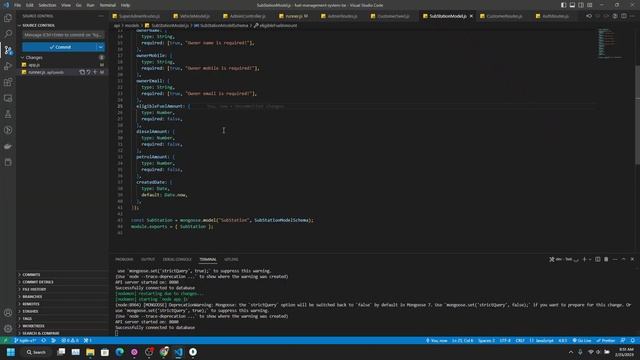Expand the TAGS section
Screen dimensions: 640x360
point(27,319)
